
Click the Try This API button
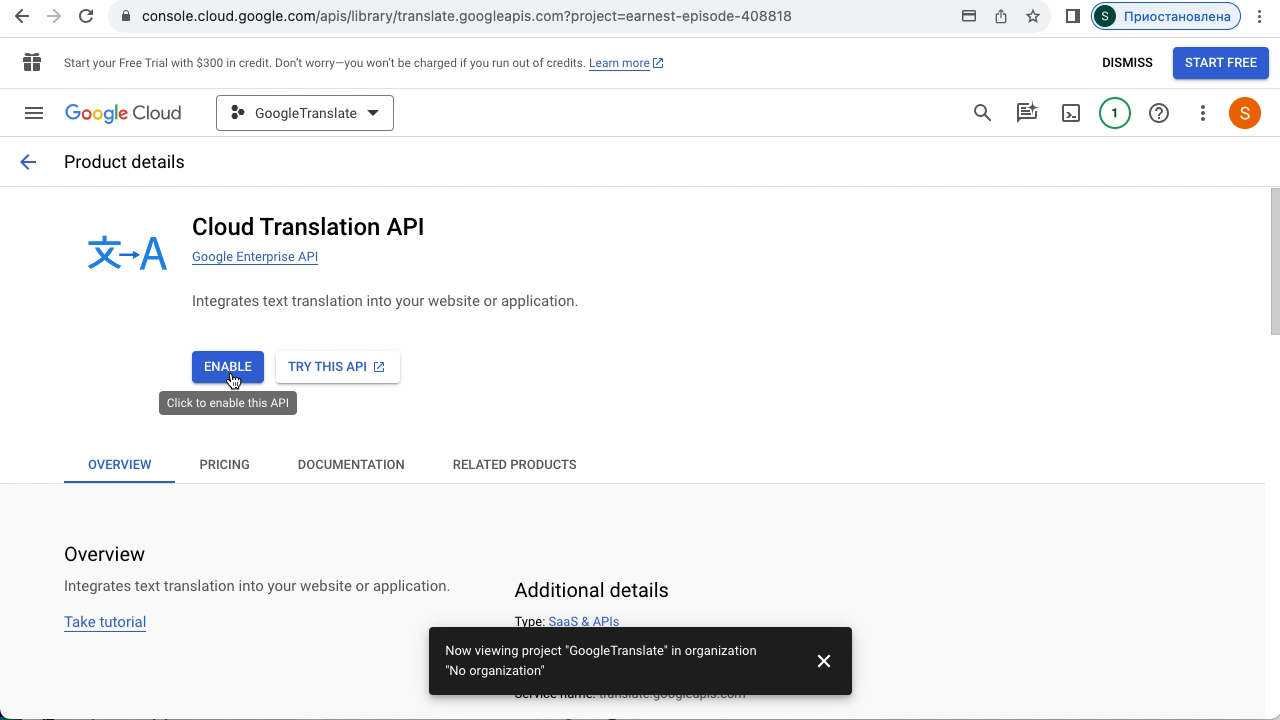point(337,367)
